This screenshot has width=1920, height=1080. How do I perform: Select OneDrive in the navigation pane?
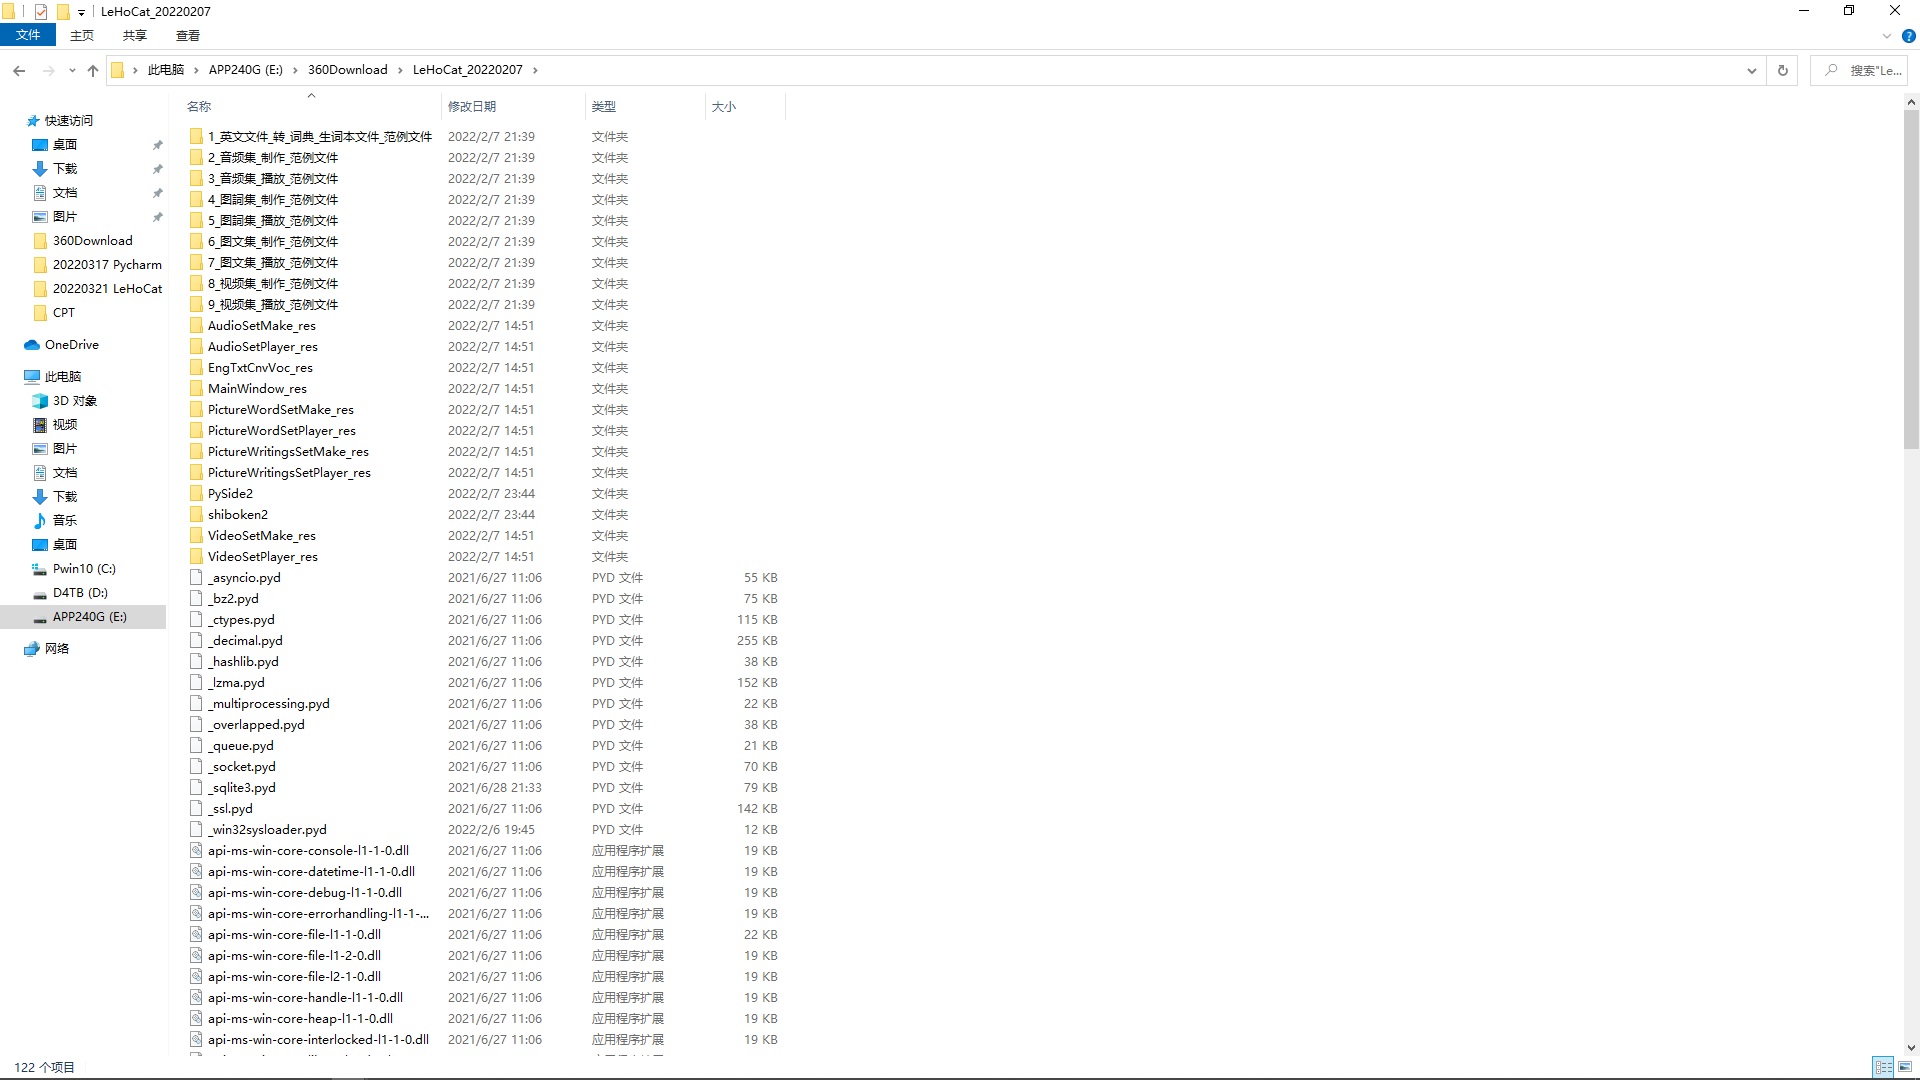tap(71, 345)
